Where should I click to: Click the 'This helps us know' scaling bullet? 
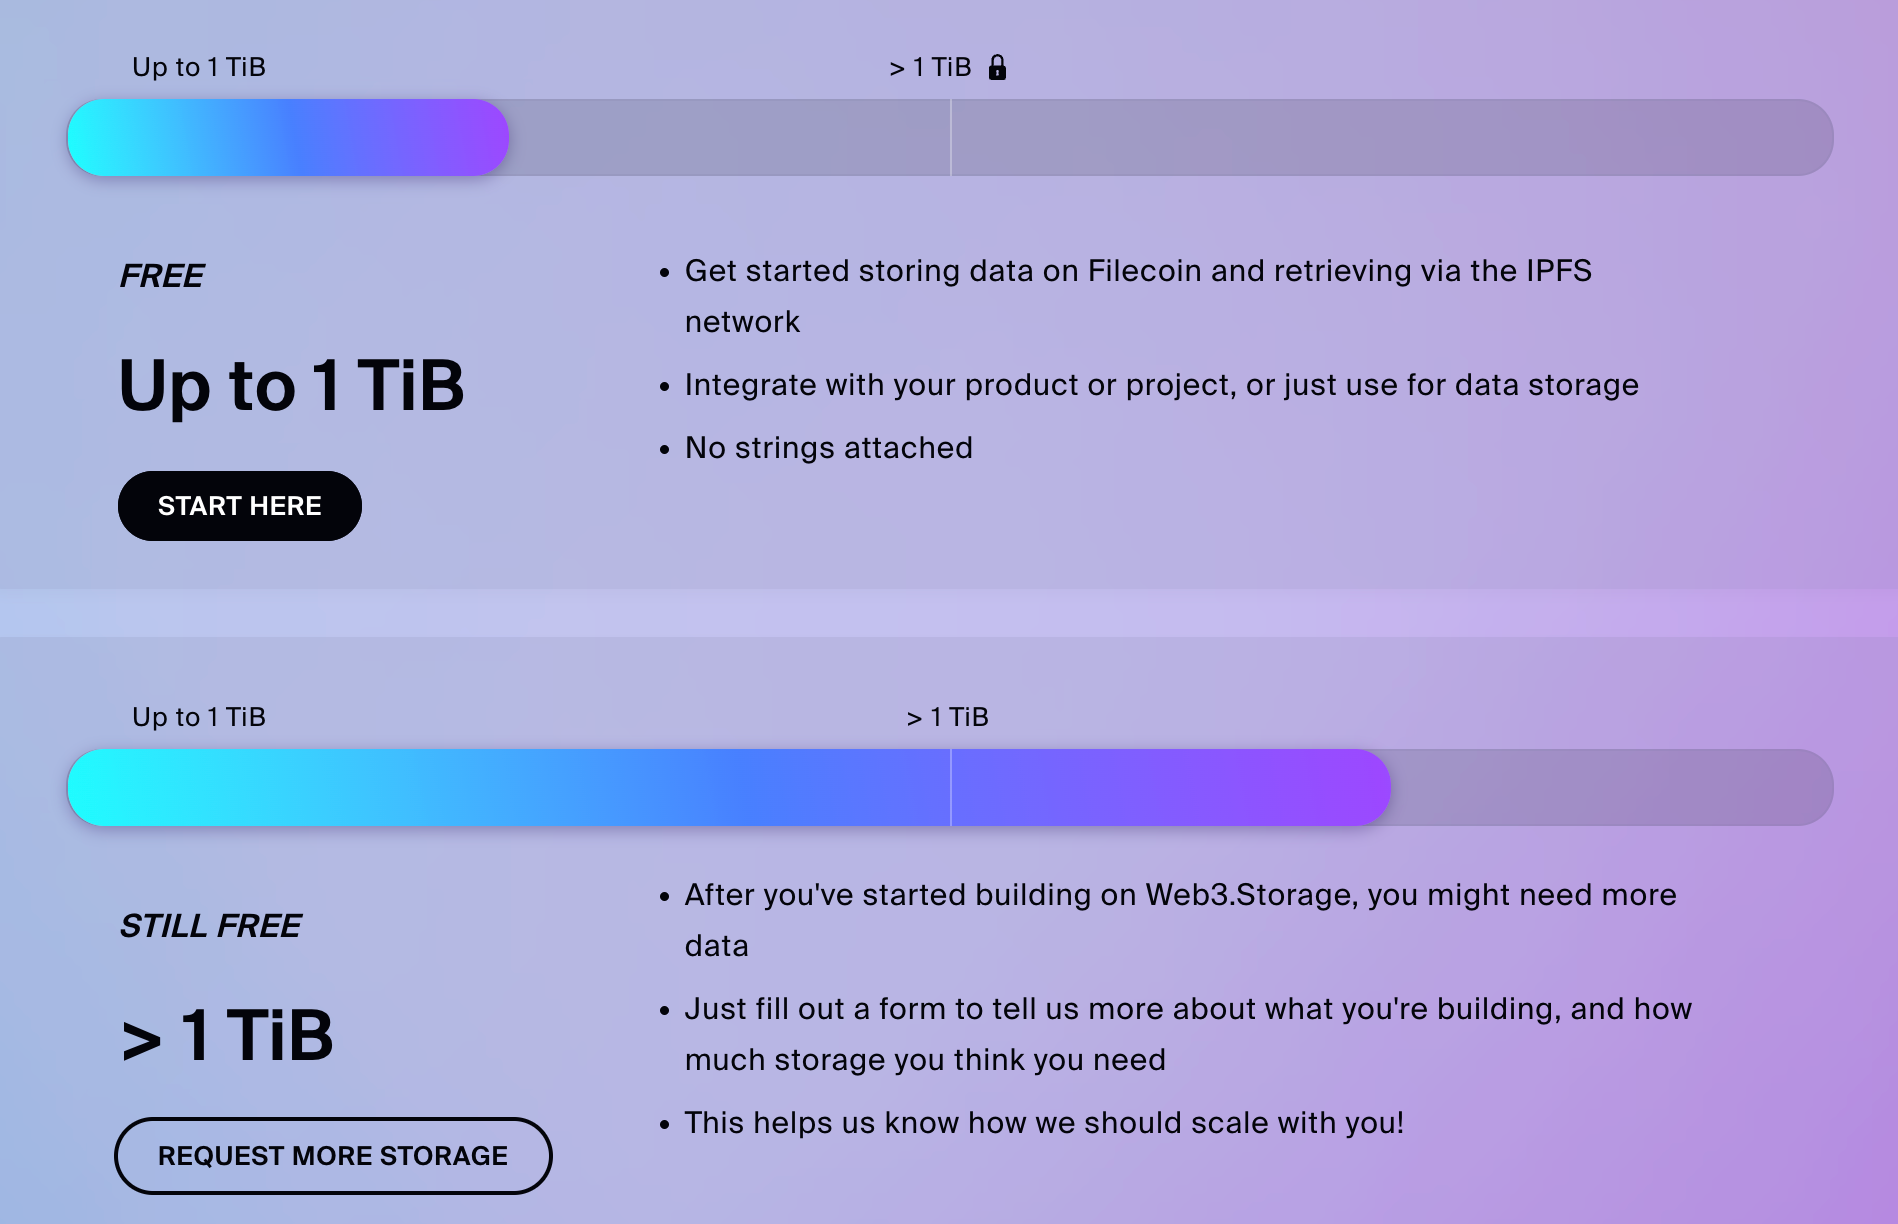coord(1044,1123)
